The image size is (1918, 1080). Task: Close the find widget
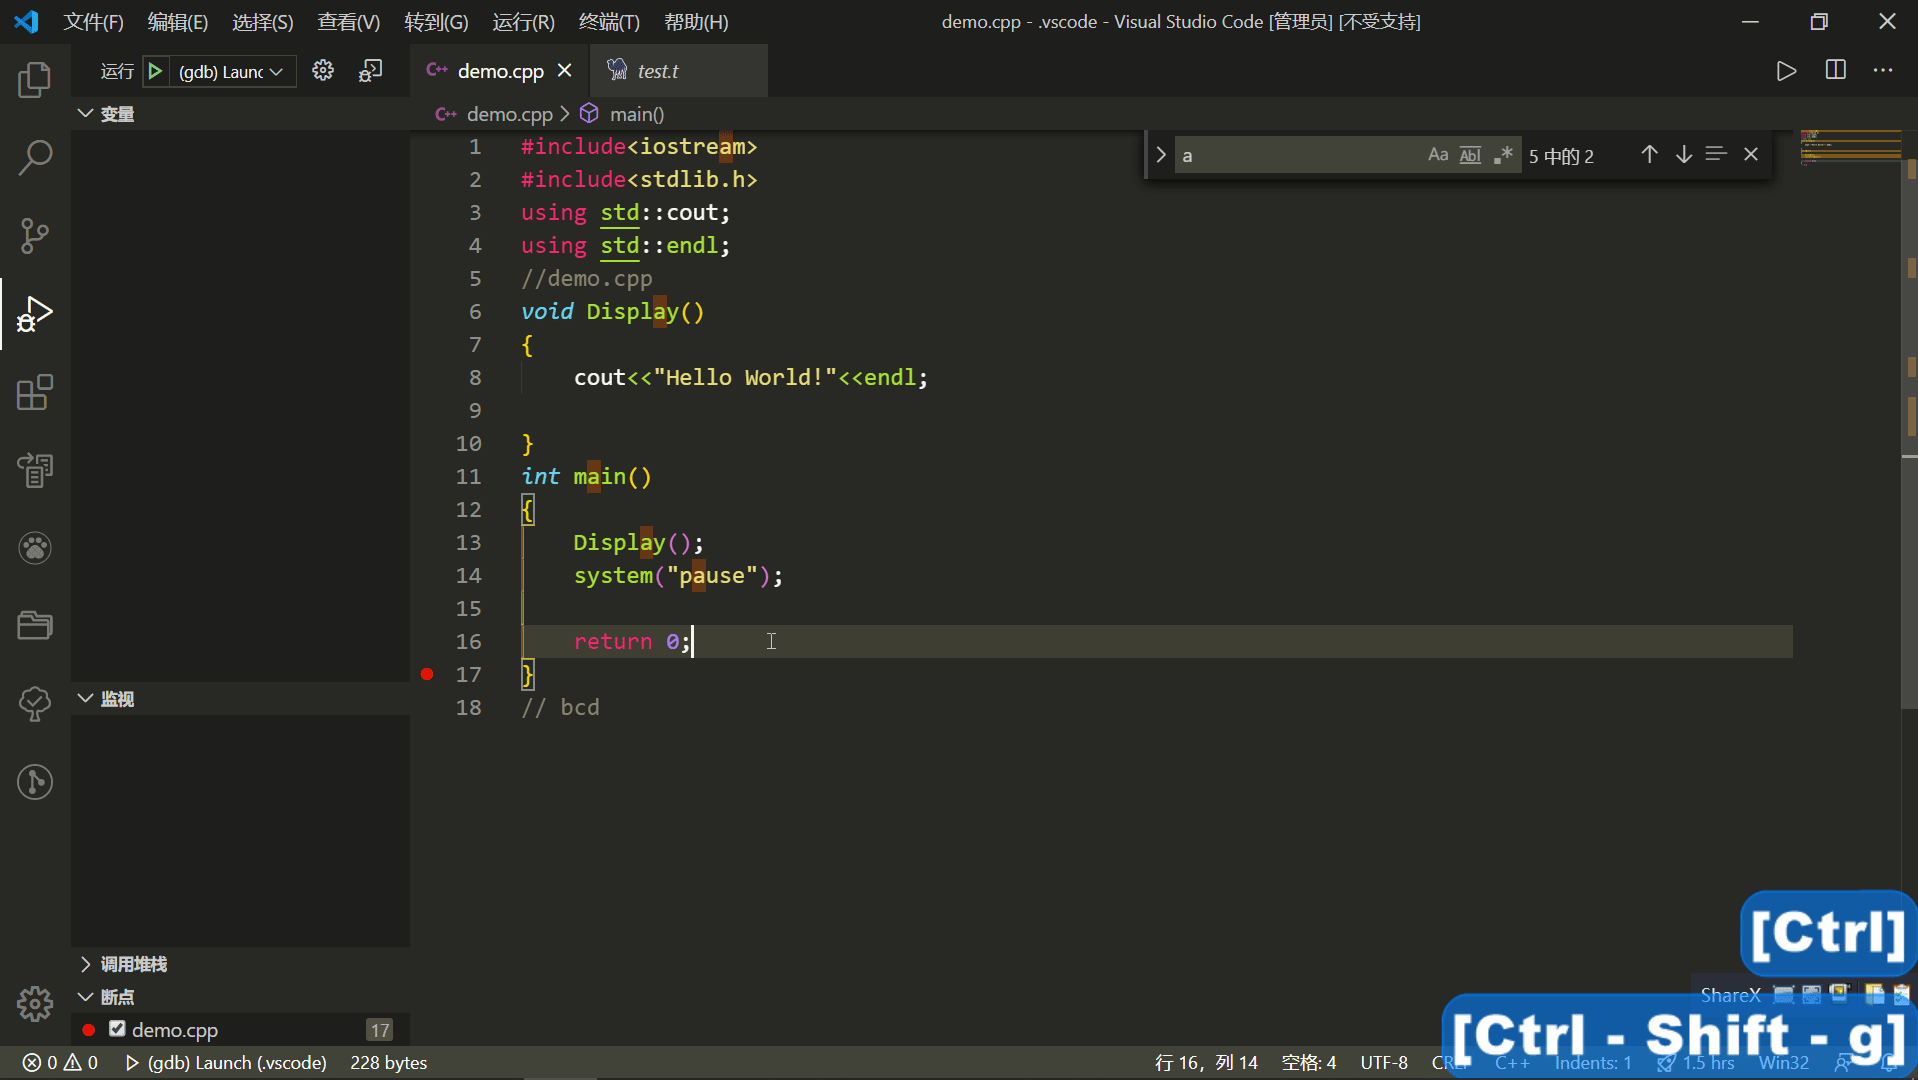point(1751,154)
